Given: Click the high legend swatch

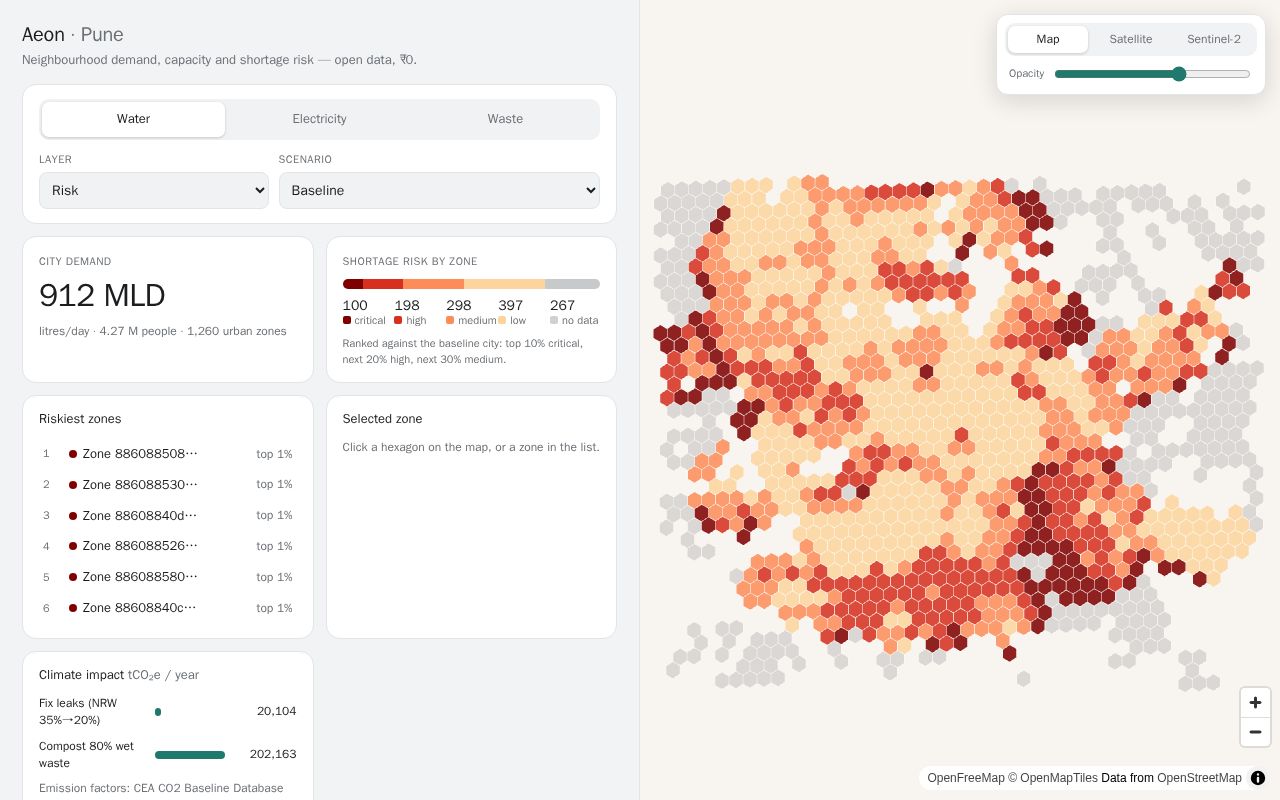Looking at the screenshot, I should pos(398,320).
